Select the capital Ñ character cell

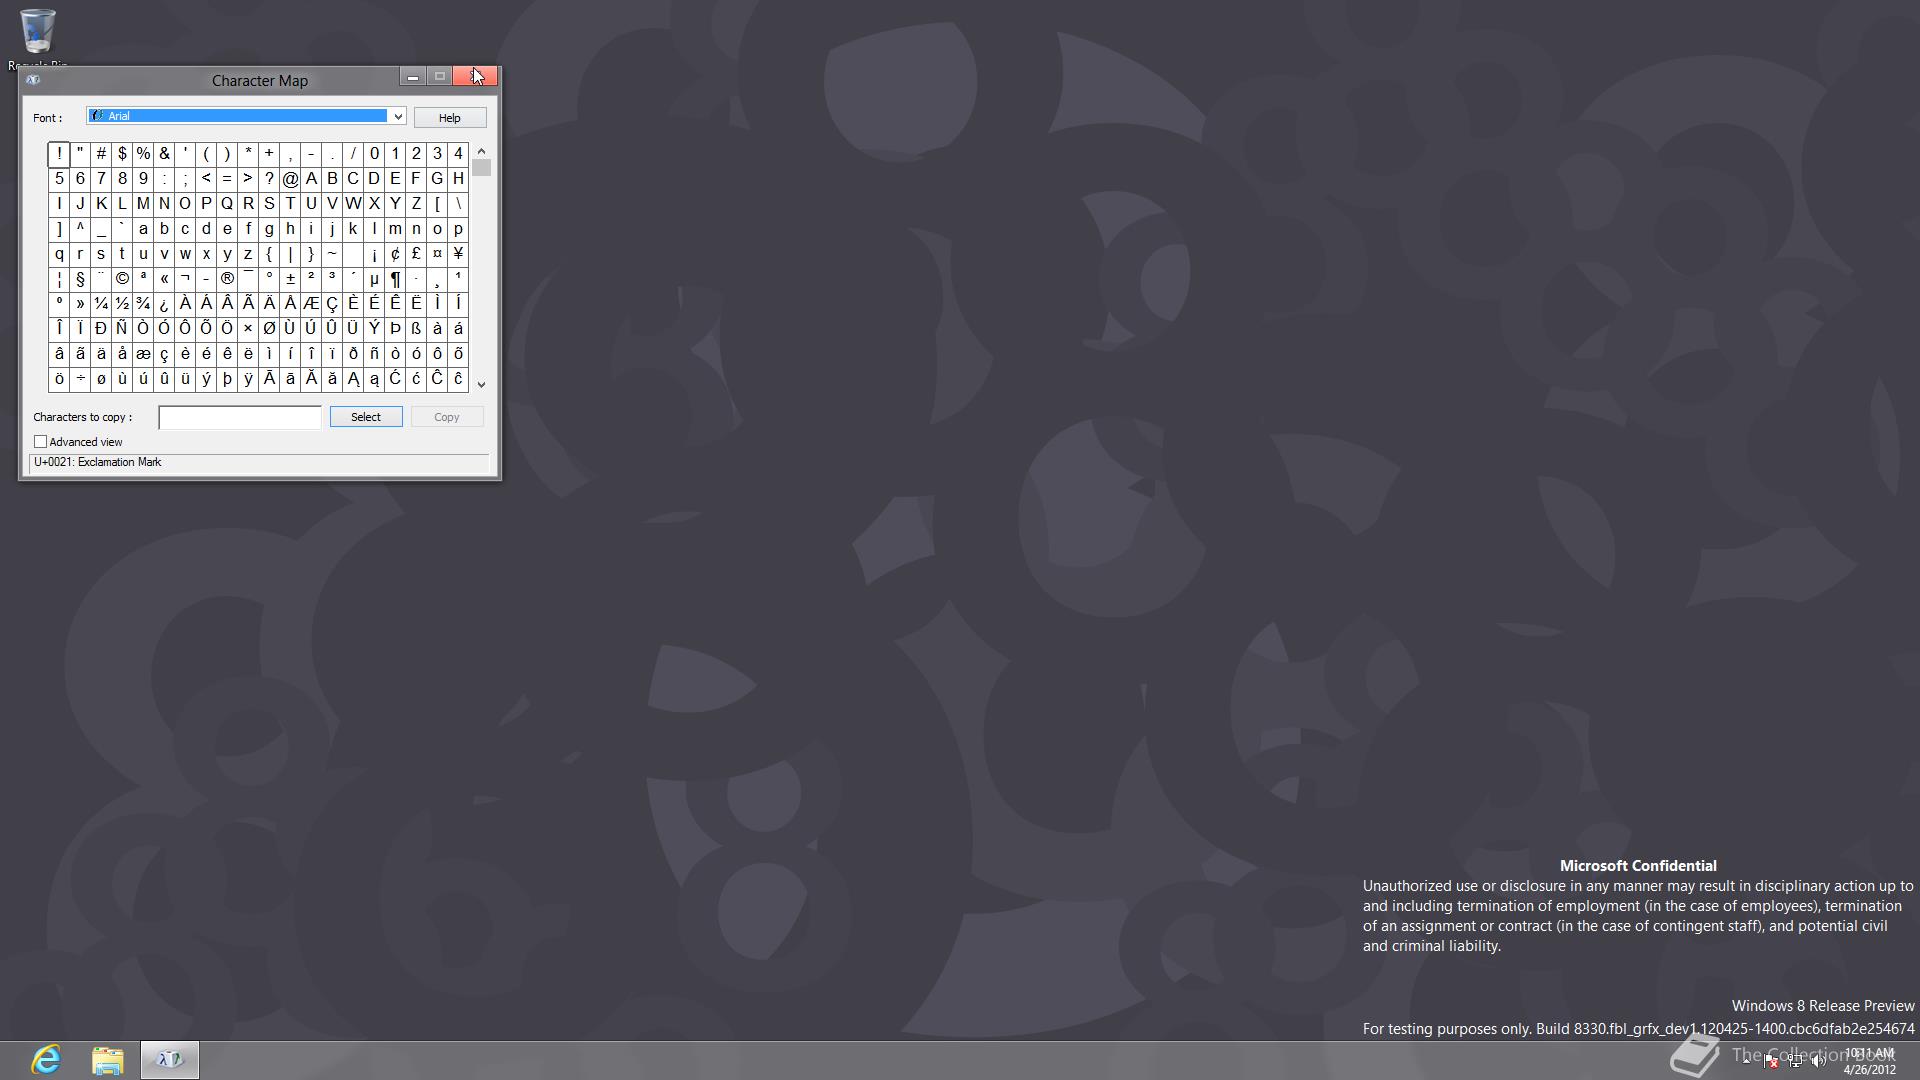pyautogui.click(x=122, y=329)
